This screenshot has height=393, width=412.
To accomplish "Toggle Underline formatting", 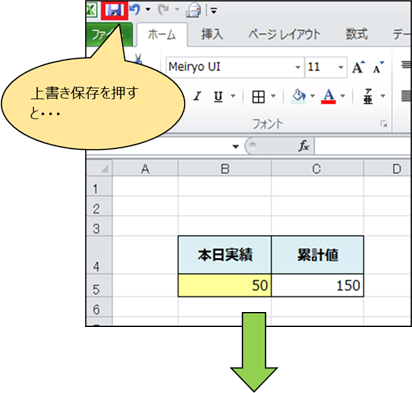I will [218, 97].
